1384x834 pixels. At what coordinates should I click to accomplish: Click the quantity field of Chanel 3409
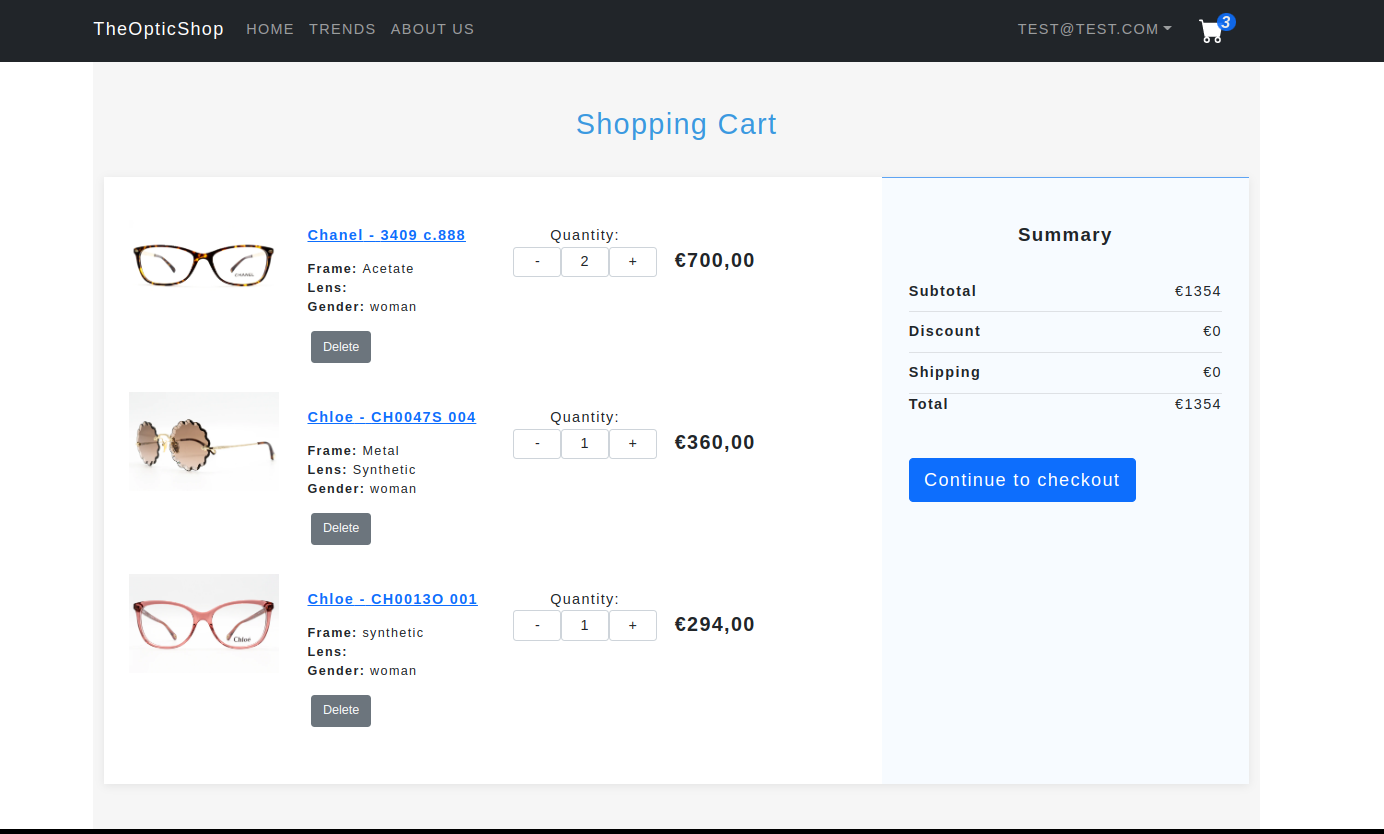585,262
